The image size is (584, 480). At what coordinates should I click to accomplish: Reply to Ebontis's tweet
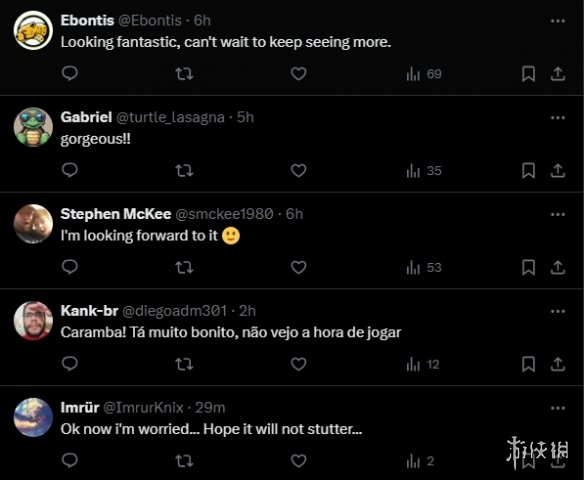[70, 73]
